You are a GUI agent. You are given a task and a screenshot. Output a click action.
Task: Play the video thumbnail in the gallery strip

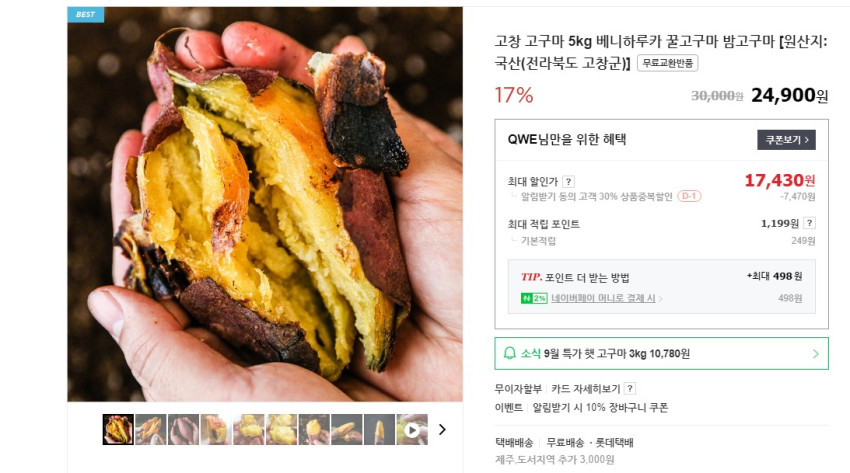[x=412, y=430]
